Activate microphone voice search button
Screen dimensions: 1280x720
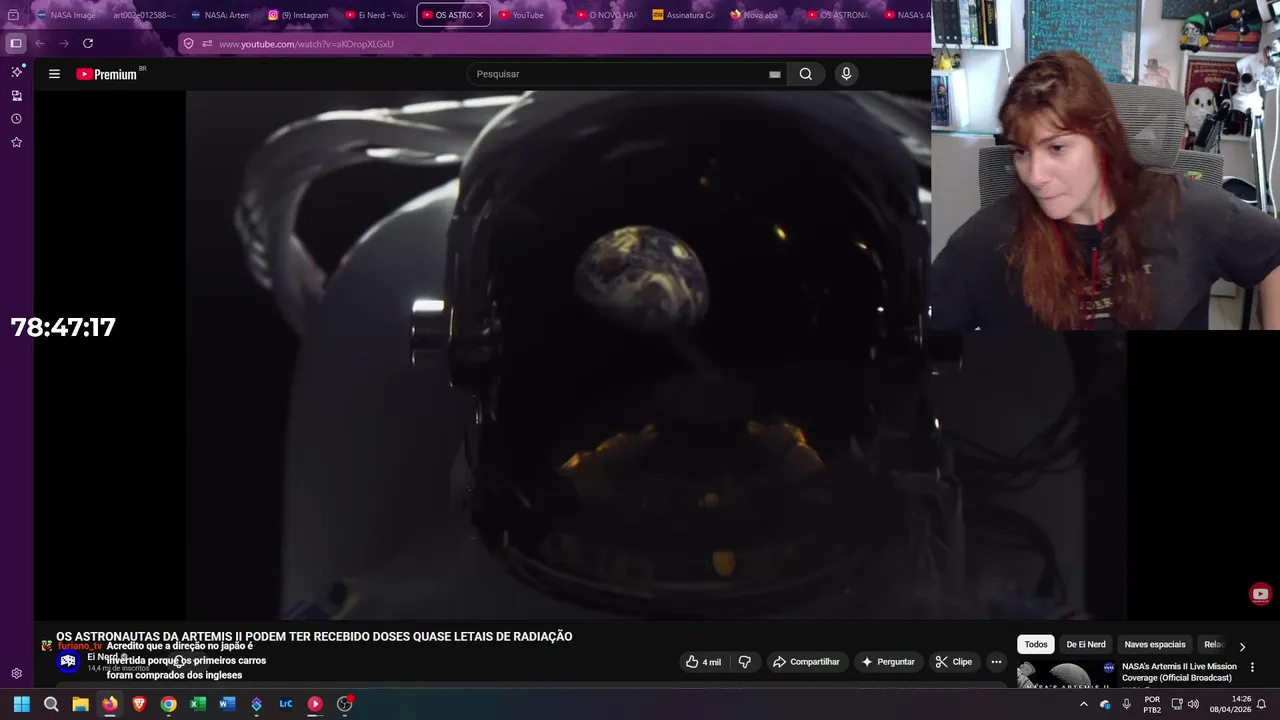(846, 74)
